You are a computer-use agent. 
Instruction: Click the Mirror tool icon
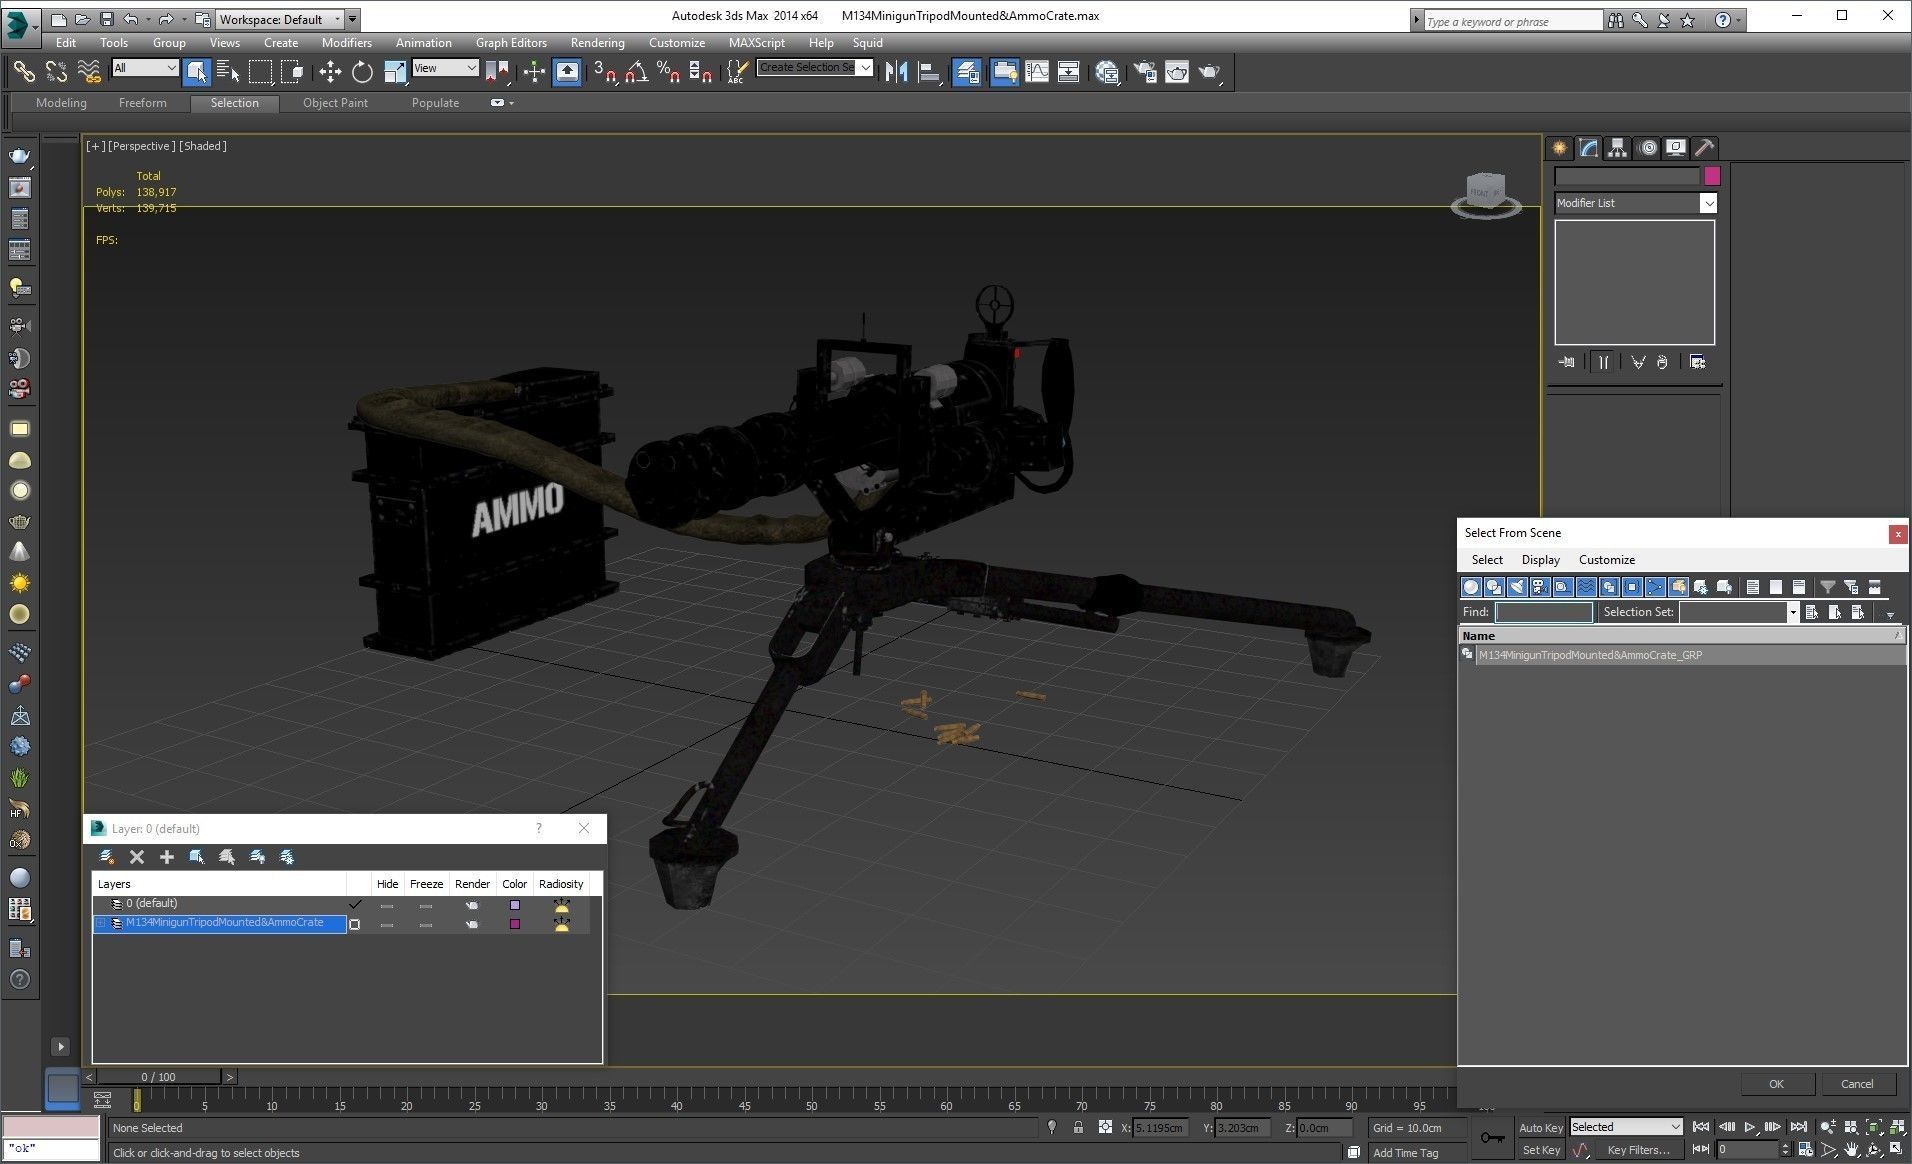(x=896, y=71)
